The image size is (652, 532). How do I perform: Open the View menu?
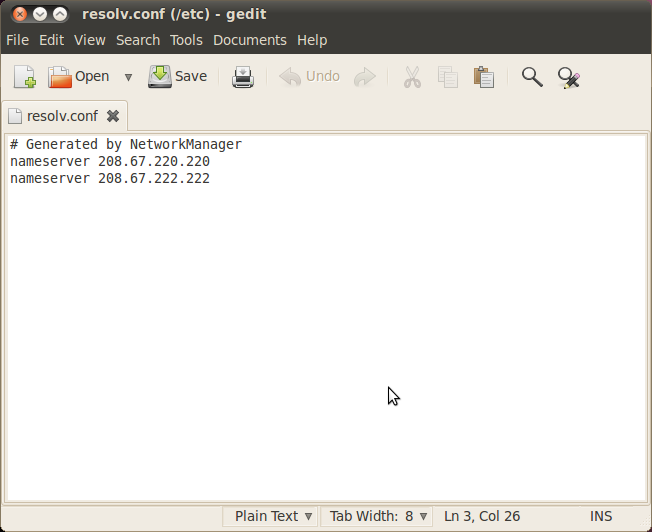point(89,40)
